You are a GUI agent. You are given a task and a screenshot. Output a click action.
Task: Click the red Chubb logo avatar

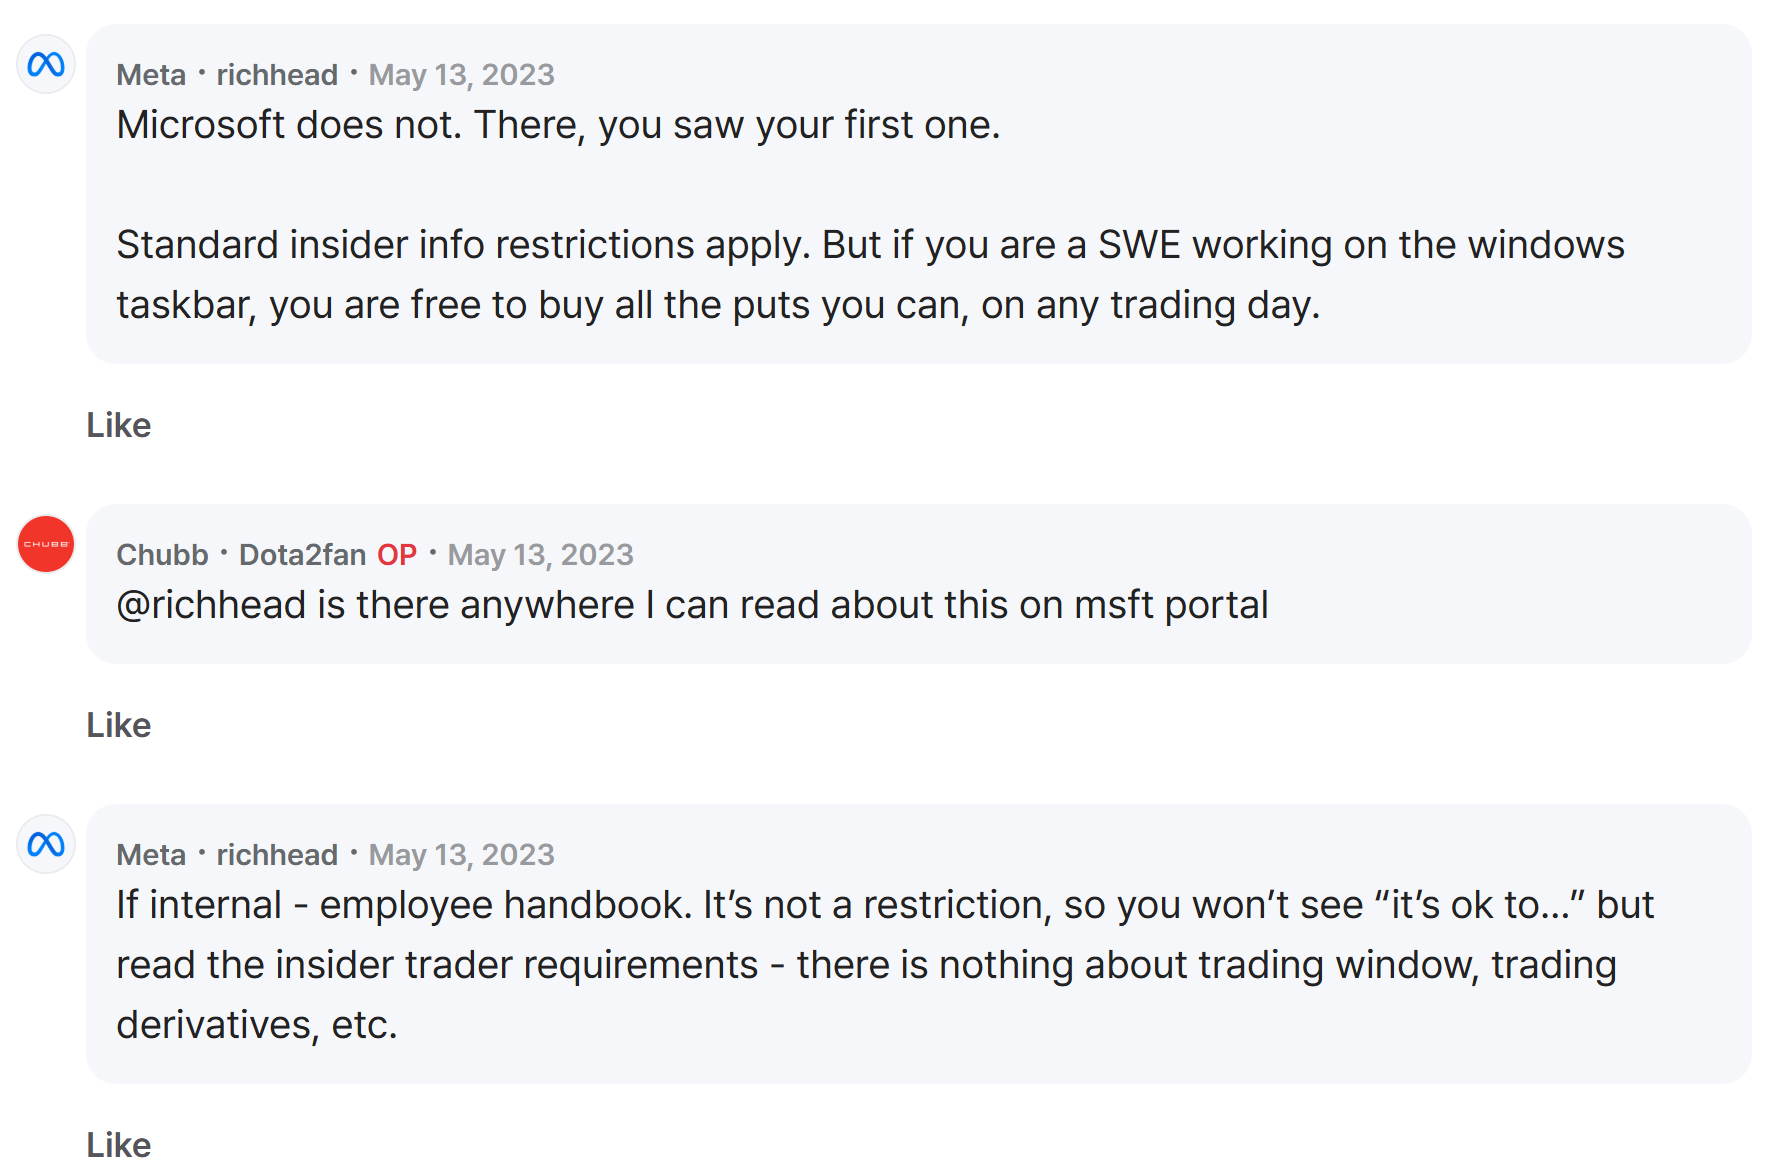(46, 544)
